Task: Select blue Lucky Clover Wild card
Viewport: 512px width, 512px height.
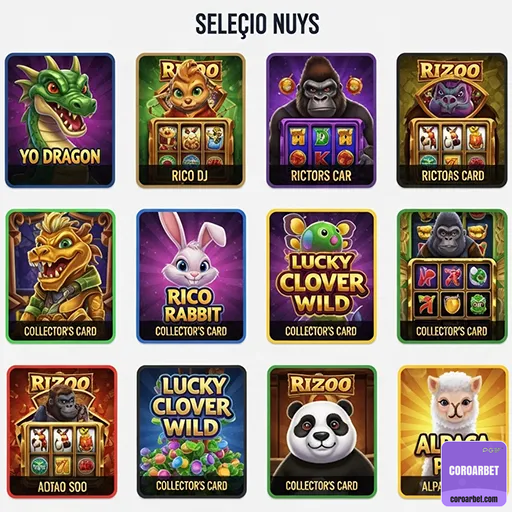Action: pos(192,432)
